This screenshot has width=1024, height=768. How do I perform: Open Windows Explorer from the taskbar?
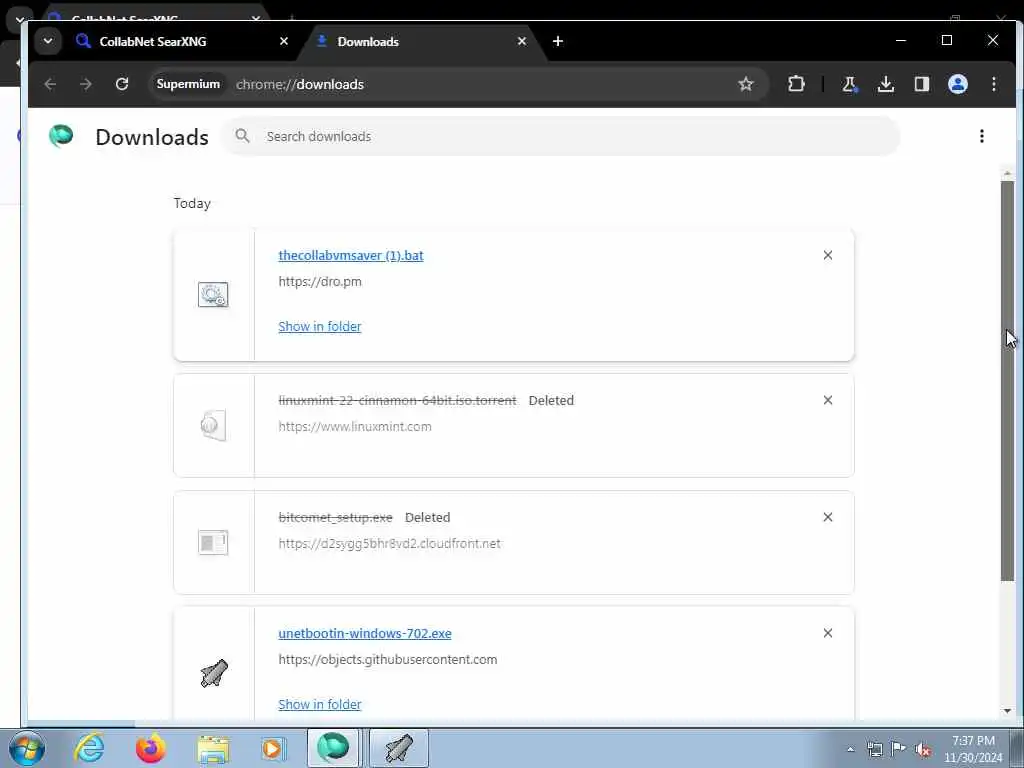coord(213,748)
